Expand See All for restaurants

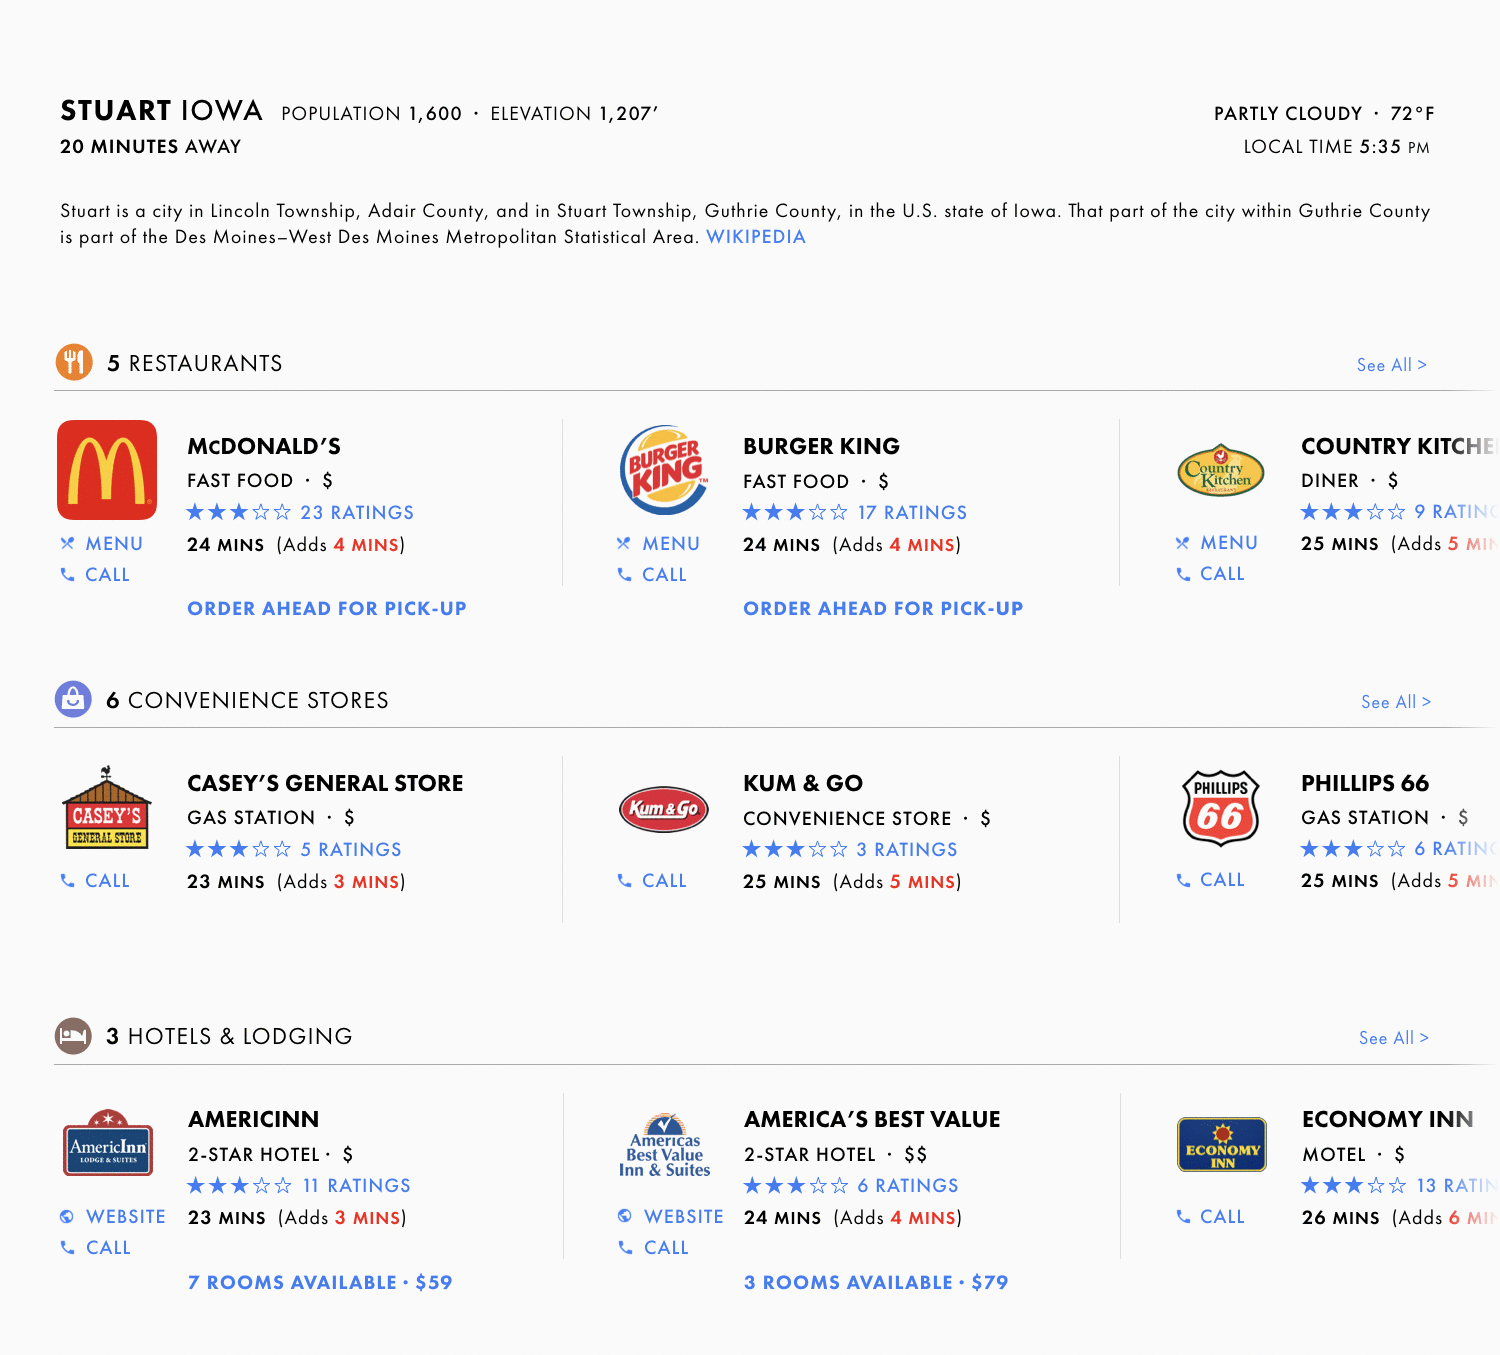pyautogui.click(x=1391, y=365)
